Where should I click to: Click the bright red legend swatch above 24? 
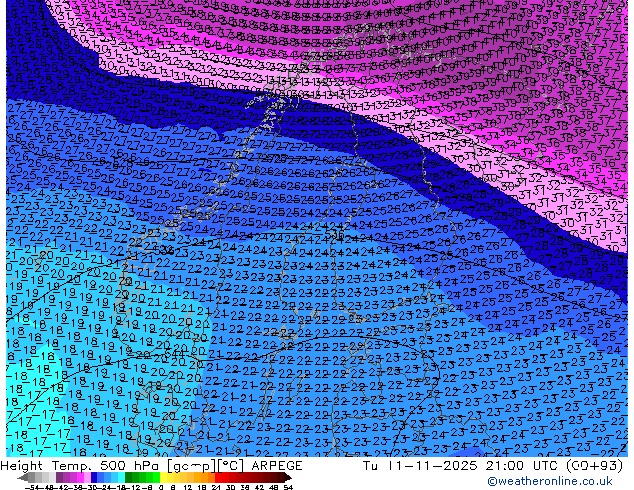tap(218, 477)
